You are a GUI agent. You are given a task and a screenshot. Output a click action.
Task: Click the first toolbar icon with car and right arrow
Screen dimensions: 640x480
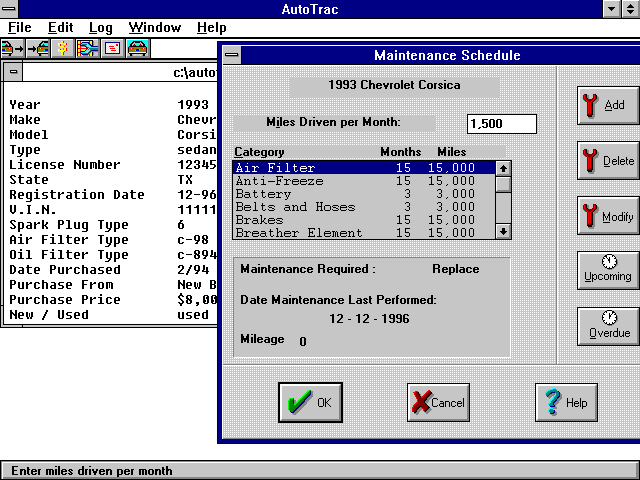click(x=12, y=48)
